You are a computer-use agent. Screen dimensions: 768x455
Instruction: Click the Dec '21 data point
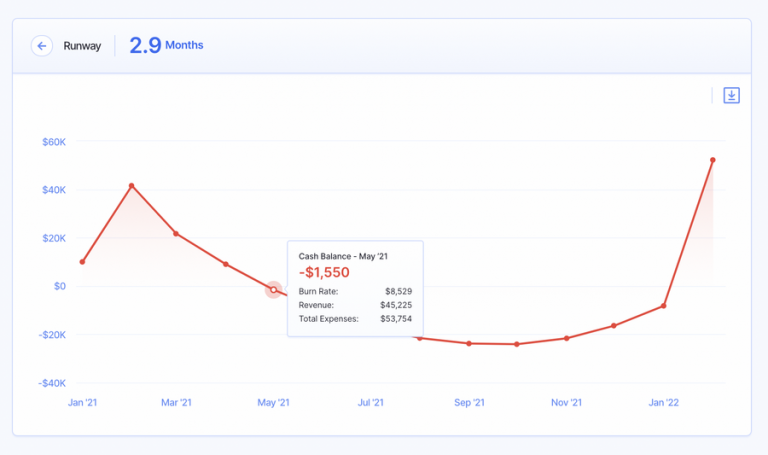[614, 326]
